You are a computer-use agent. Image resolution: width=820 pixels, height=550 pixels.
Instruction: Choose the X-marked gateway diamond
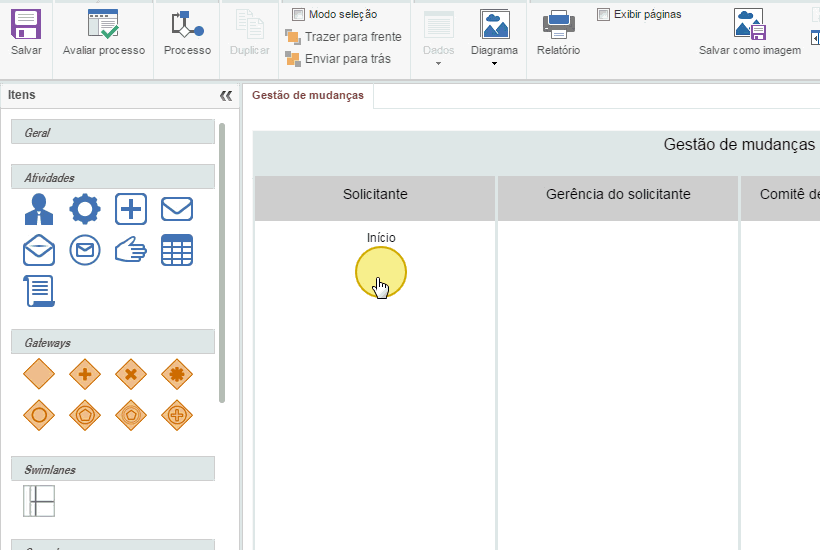click(131, 375)
